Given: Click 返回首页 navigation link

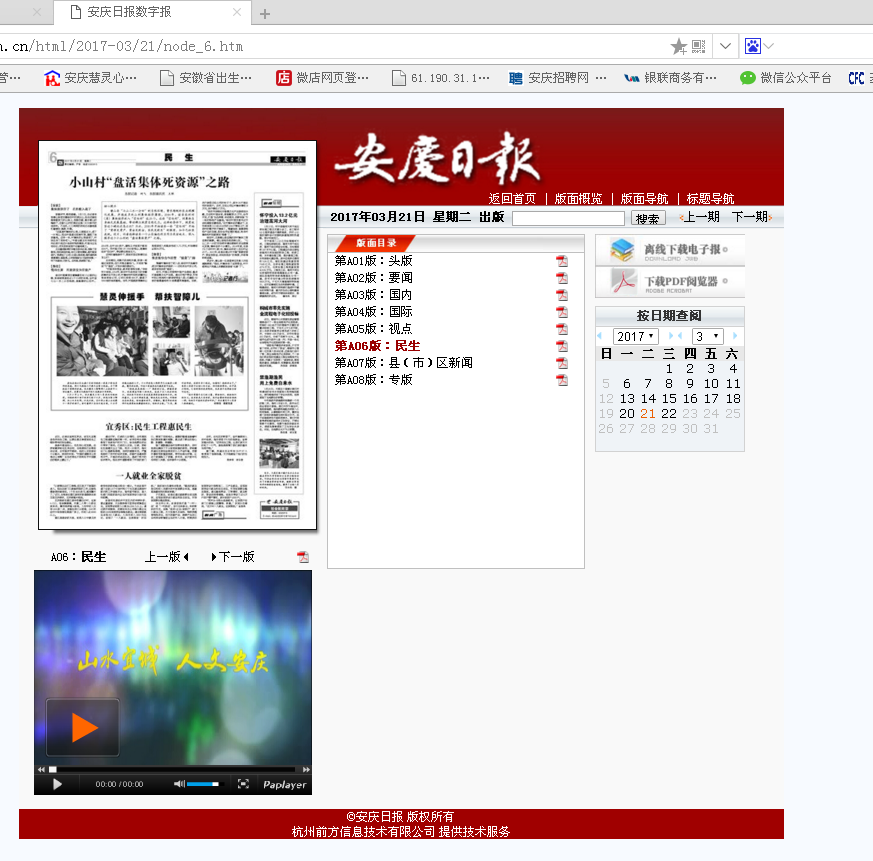Looking at the screenshot, I should [x=512, y=199].
